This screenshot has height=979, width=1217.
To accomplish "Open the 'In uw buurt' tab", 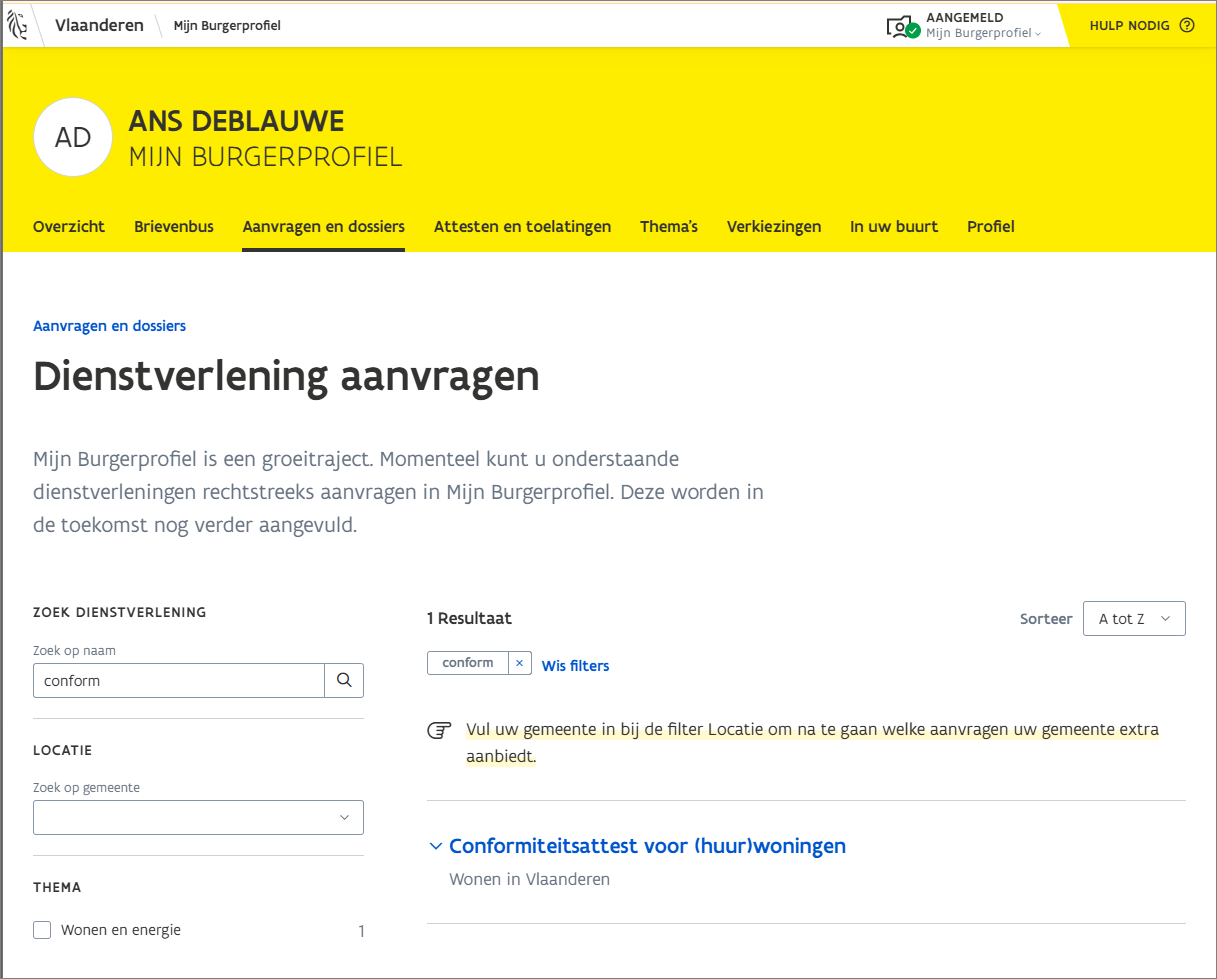I will point(893,227).
